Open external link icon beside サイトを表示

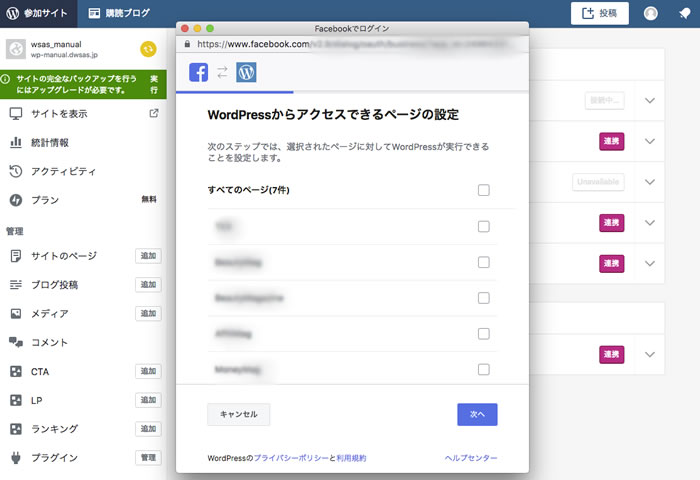click(x=153, y=113)
